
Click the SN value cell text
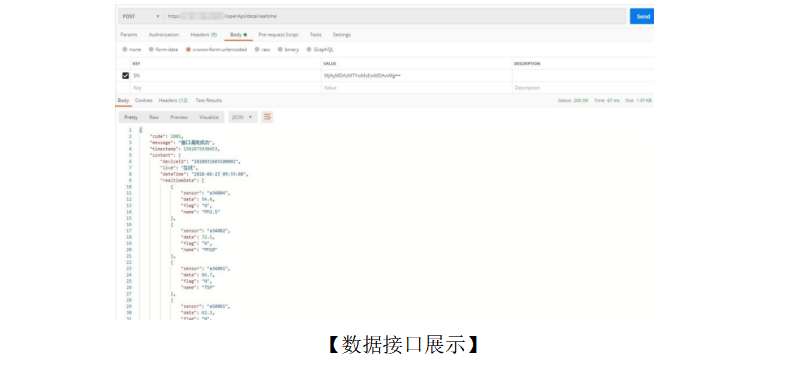[362, 75]
